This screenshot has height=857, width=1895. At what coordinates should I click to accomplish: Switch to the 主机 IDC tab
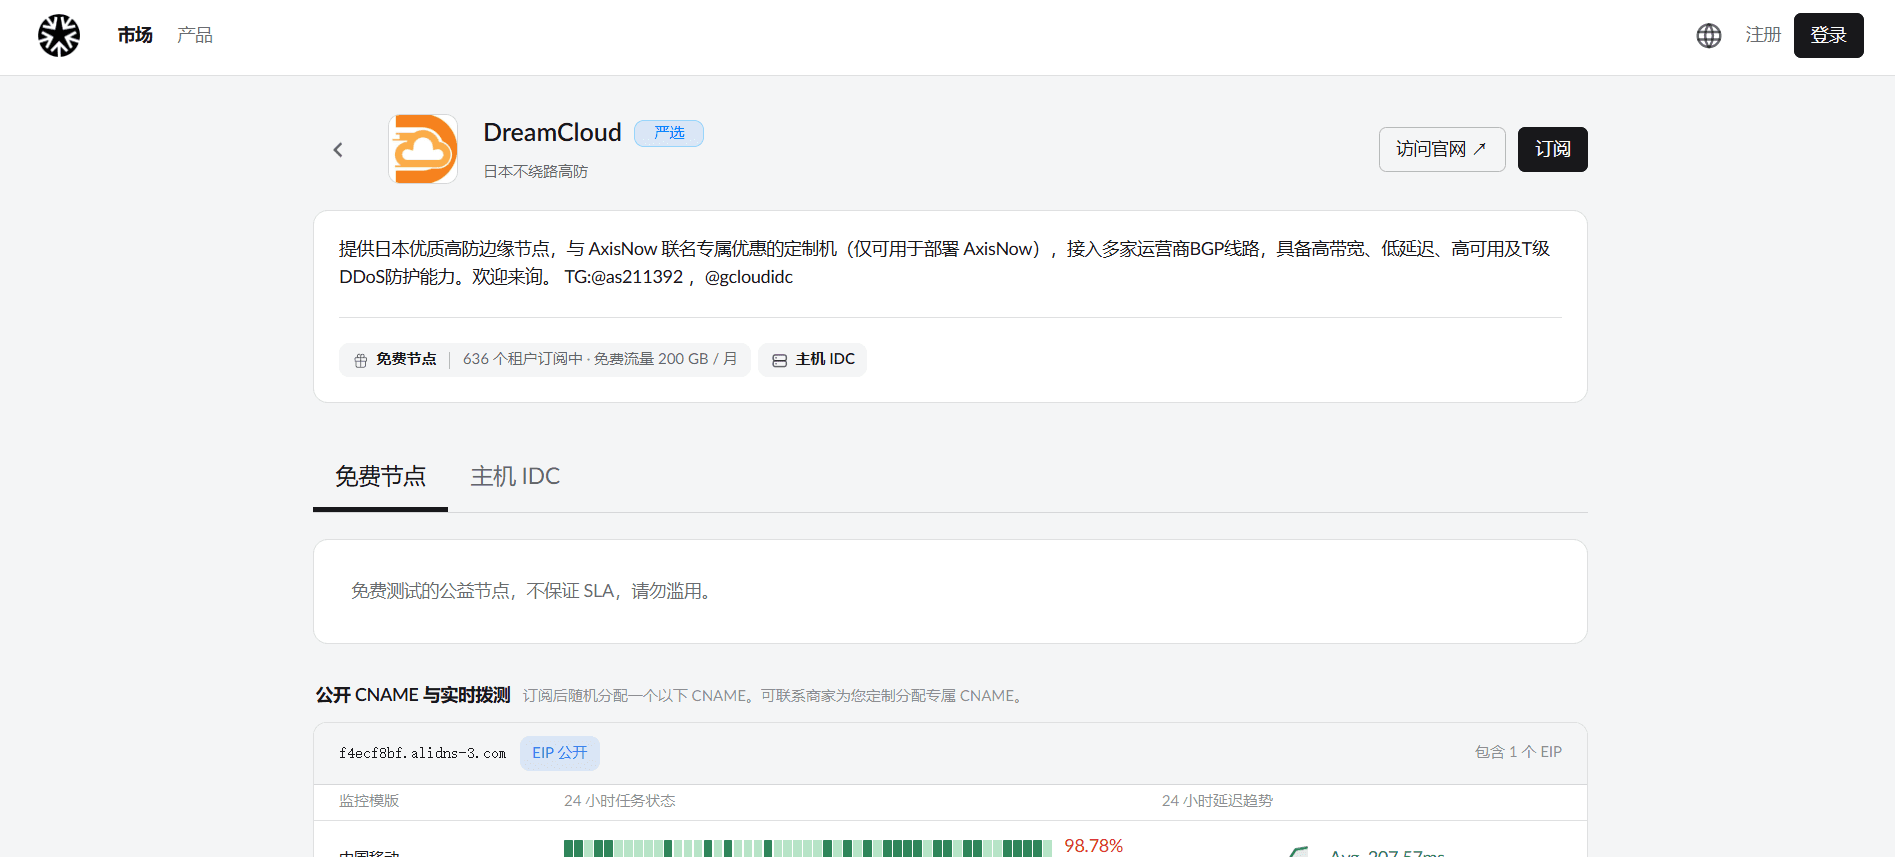coord(515,477)
